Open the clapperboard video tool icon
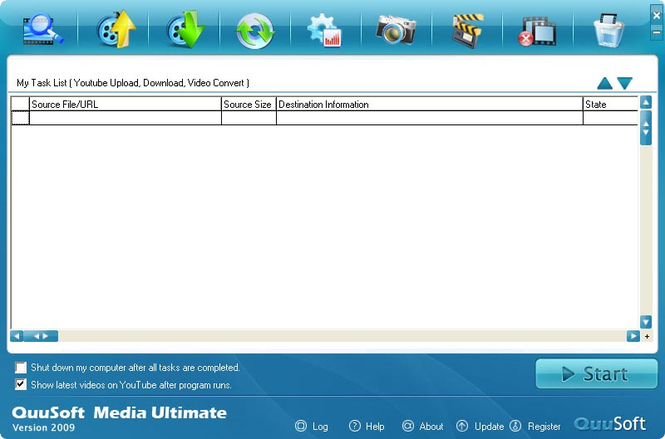 coord(467,31)
